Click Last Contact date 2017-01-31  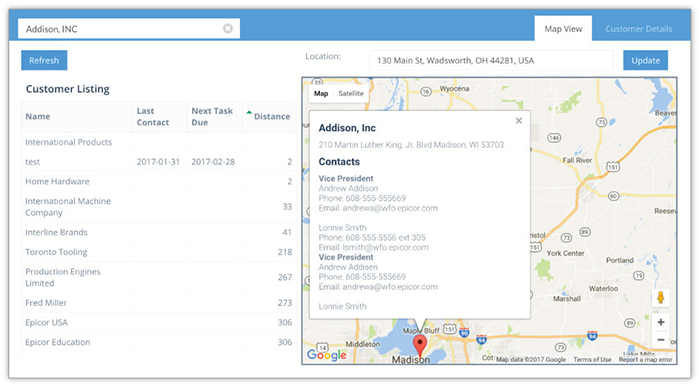158,162
